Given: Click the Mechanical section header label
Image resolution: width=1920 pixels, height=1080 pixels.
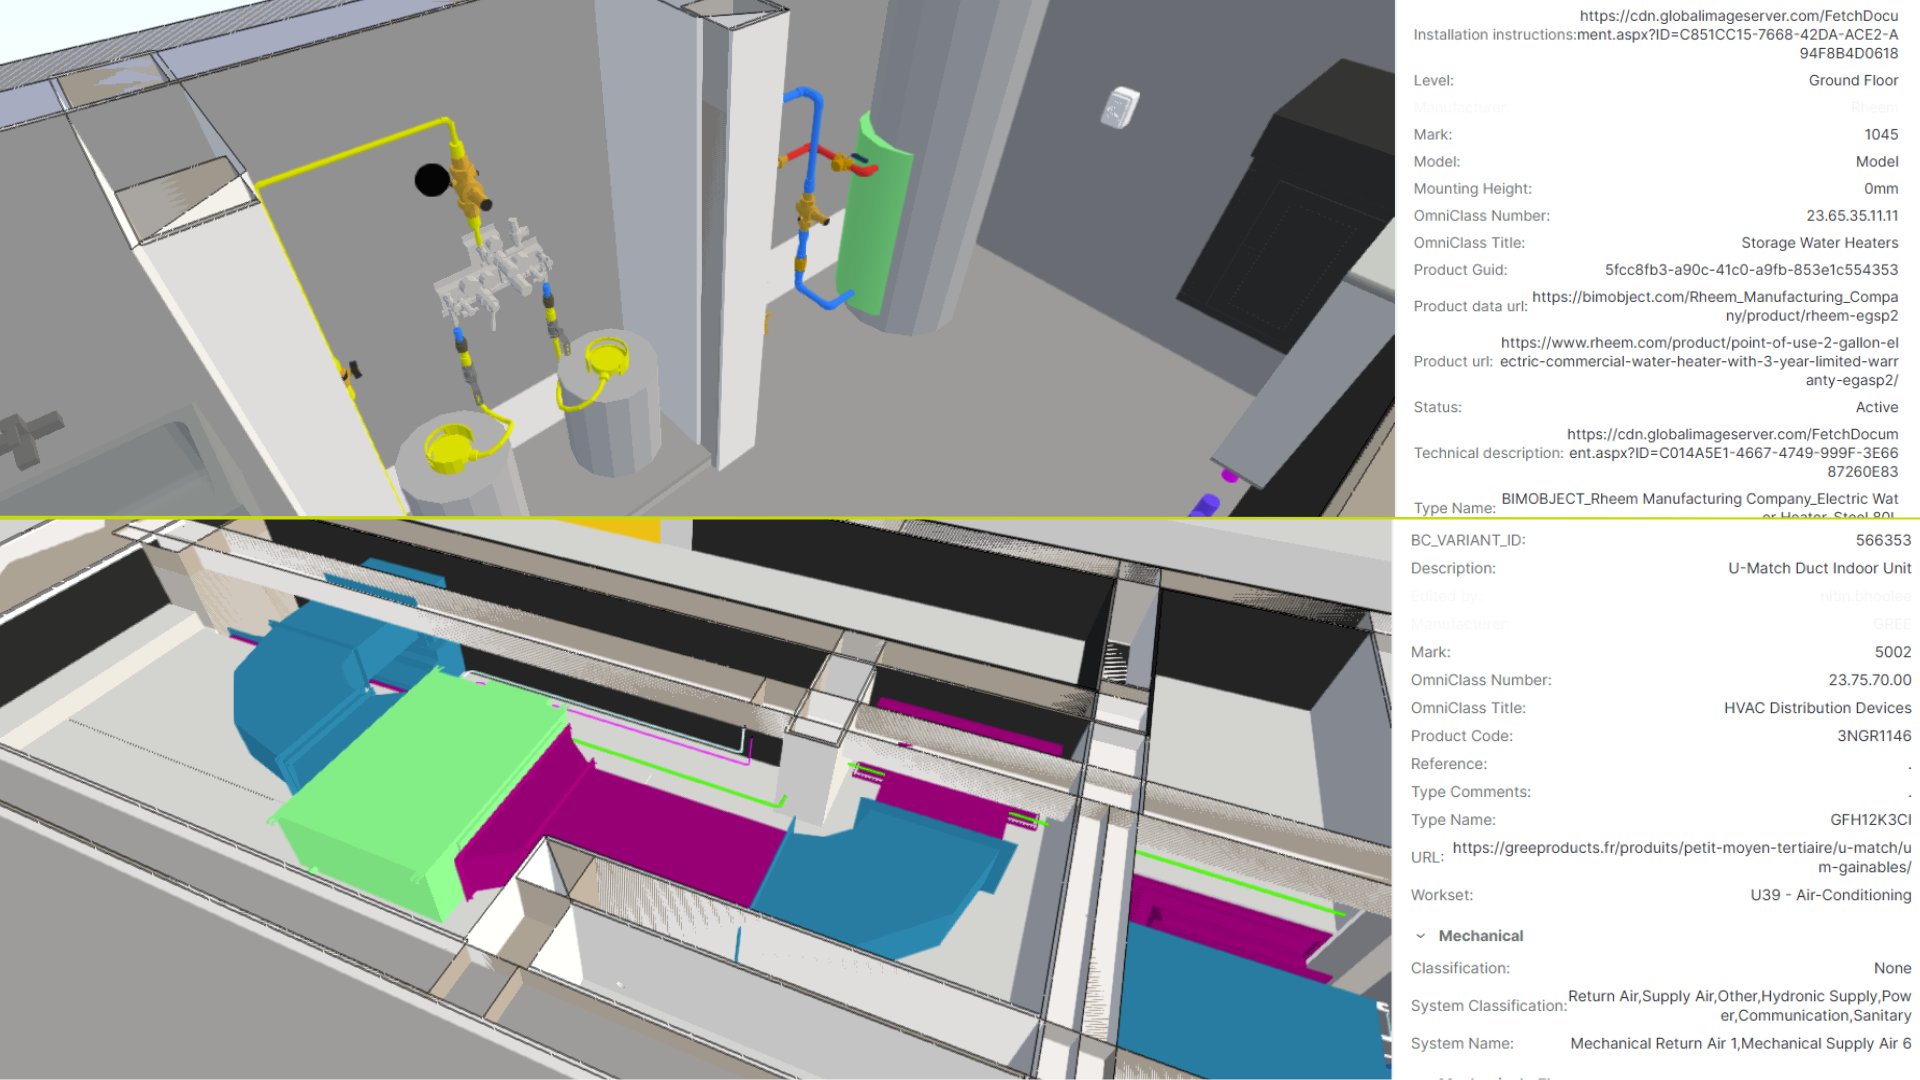Looking at the screenshot, I should click(x=1480, y=936).
